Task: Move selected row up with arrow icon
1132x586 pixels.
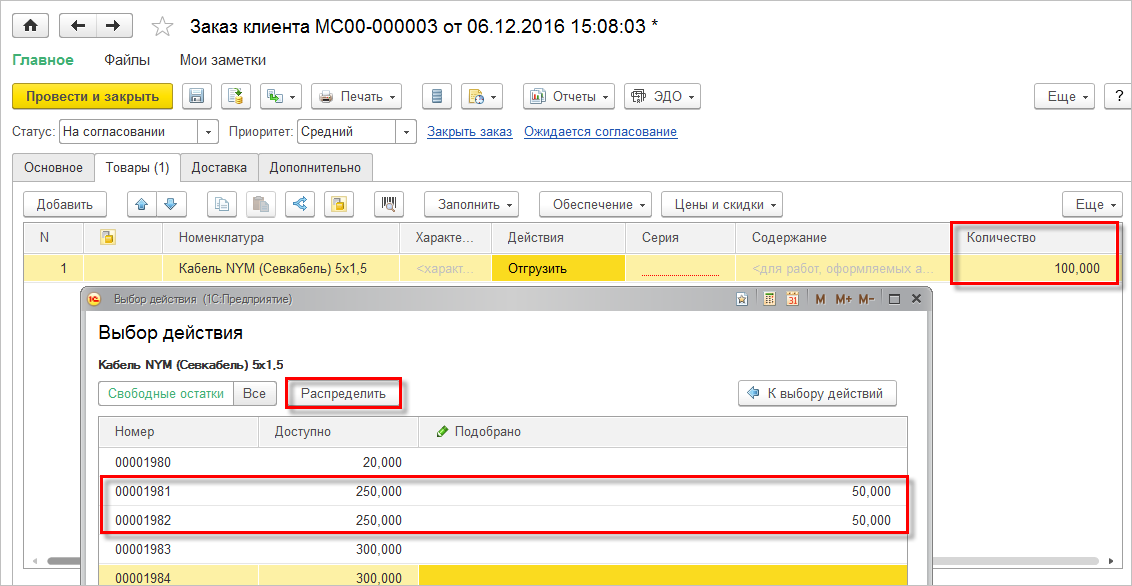Action: coord(142,204)
